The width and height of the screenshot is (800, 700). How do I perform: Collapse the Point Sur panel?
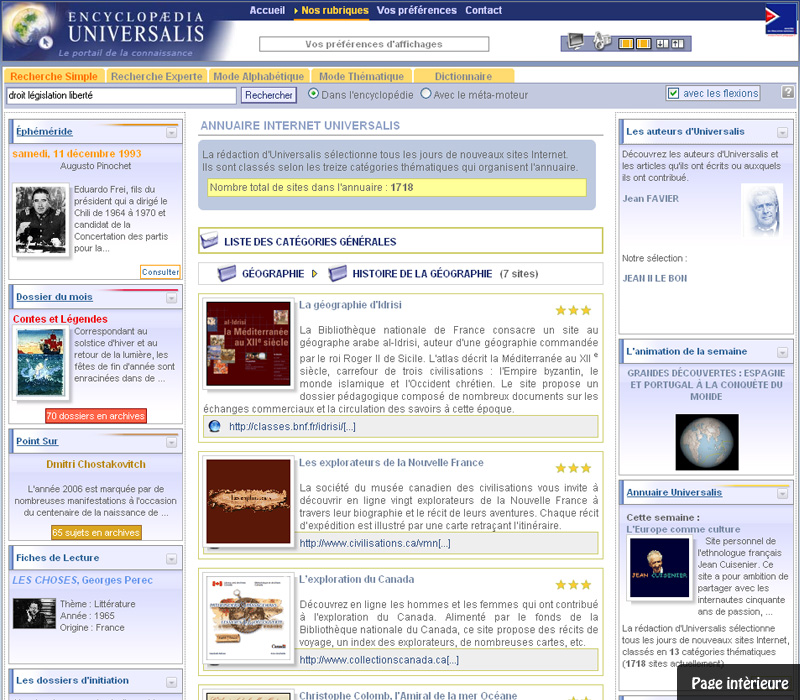pyautogui.click(x=171, y=442)
